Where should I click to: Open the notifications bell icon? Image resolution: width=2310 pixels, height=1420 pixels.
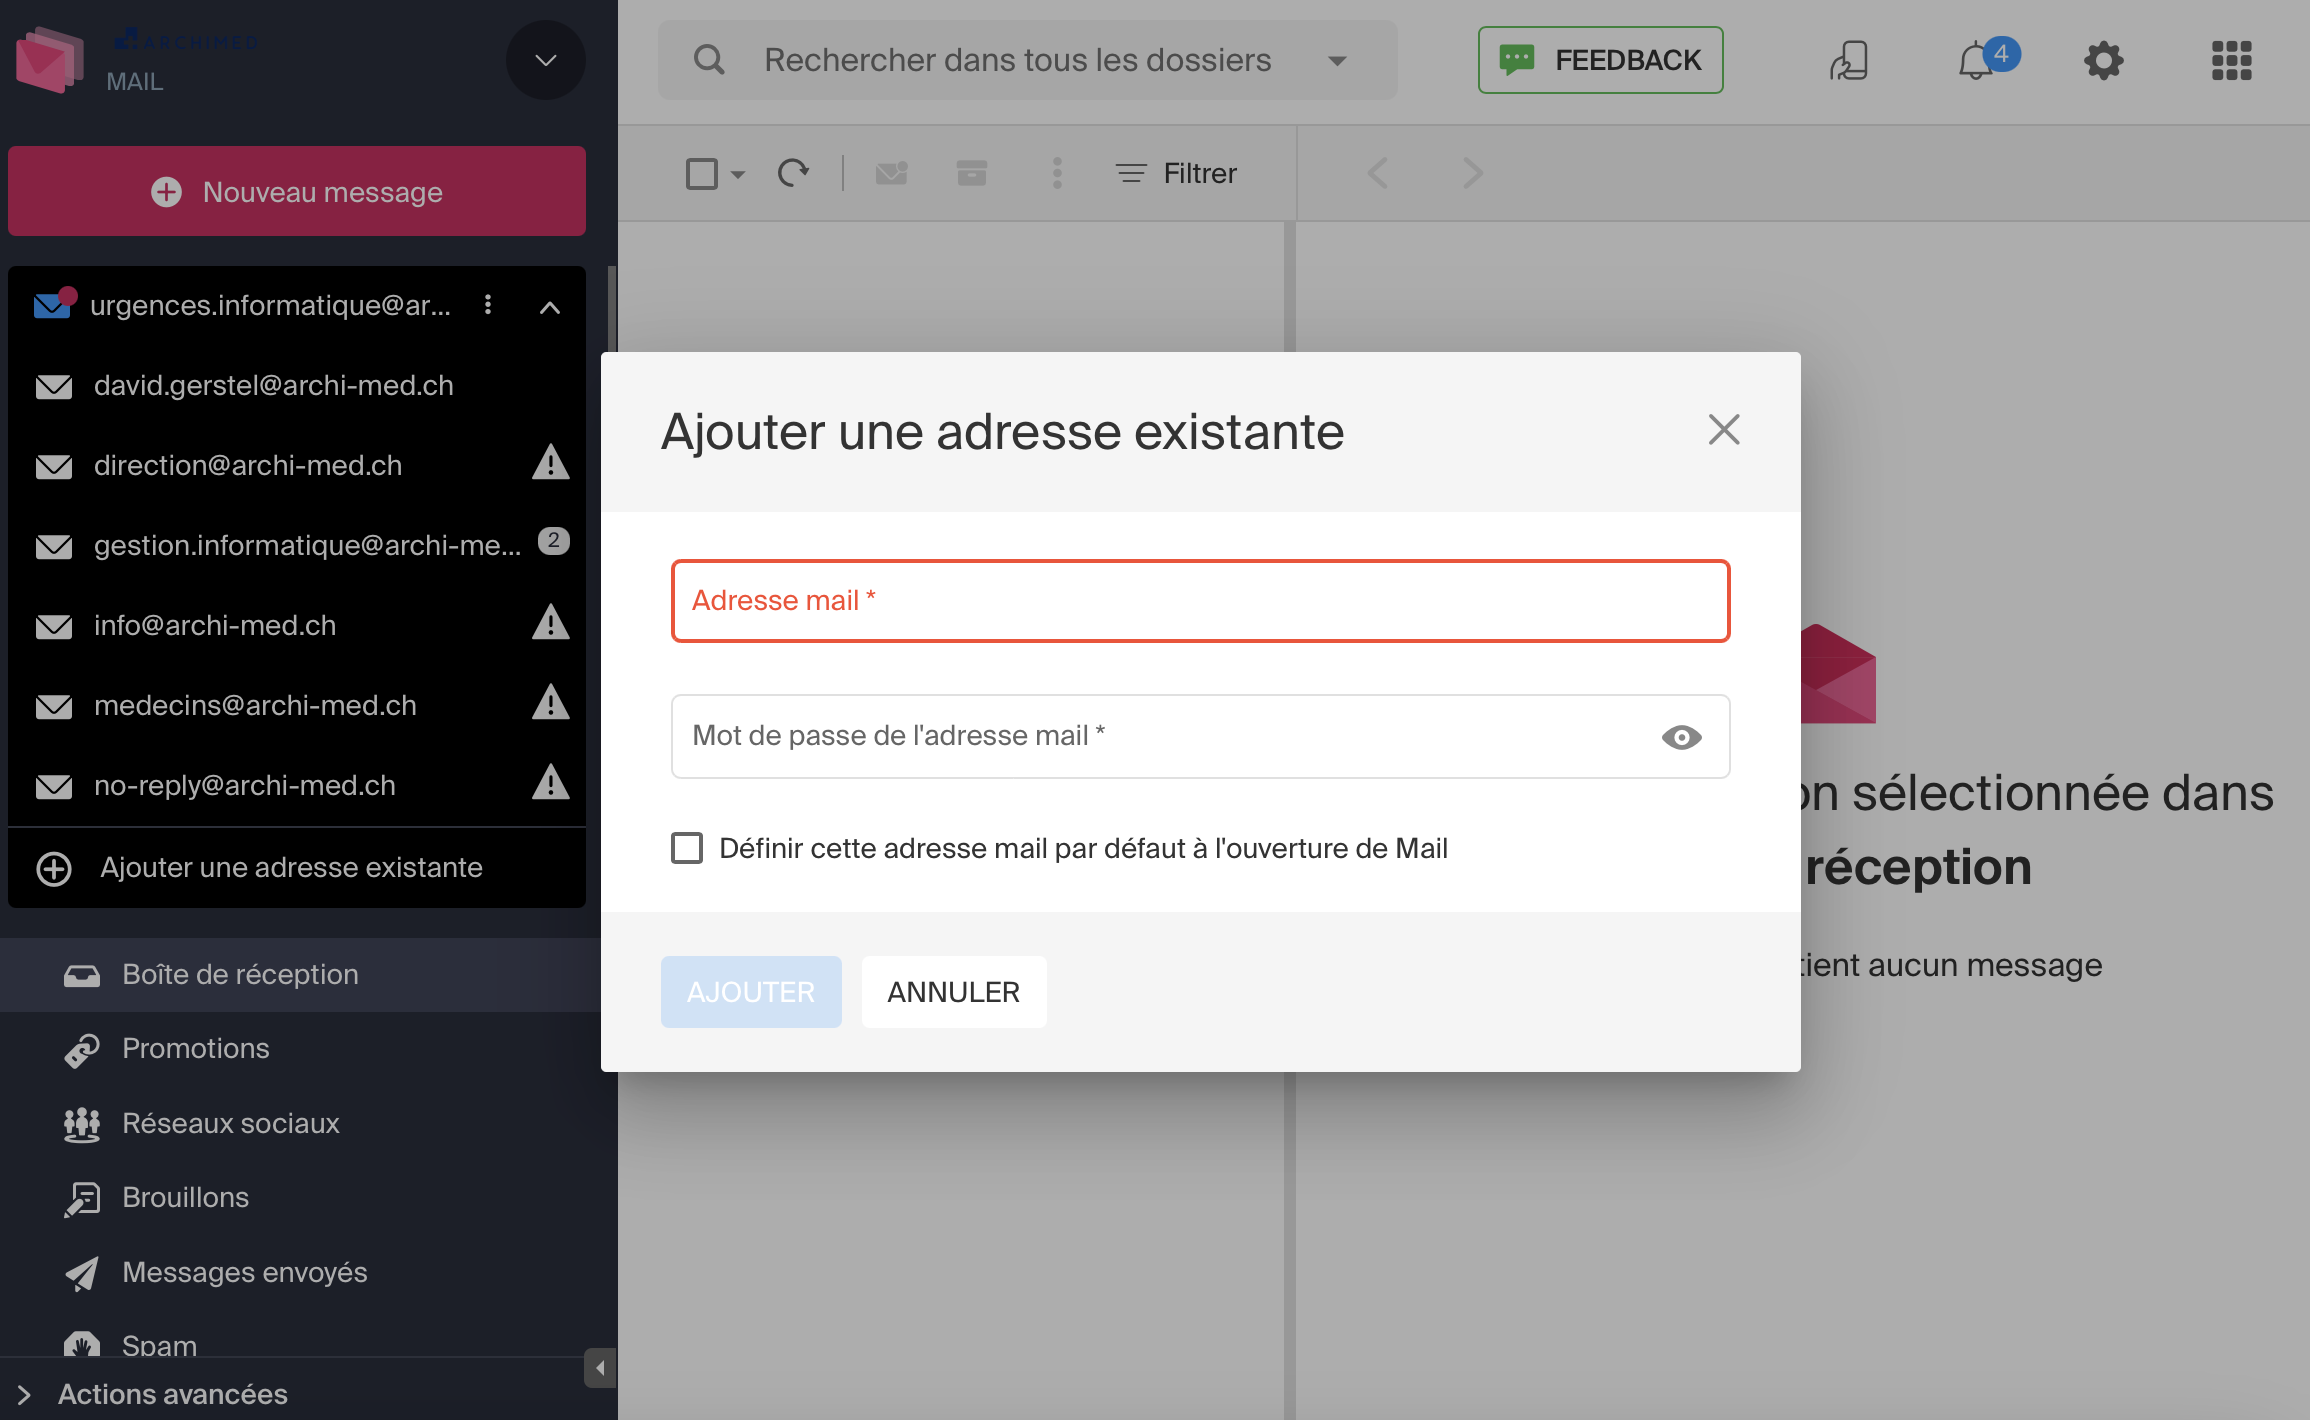point(1976,61)
